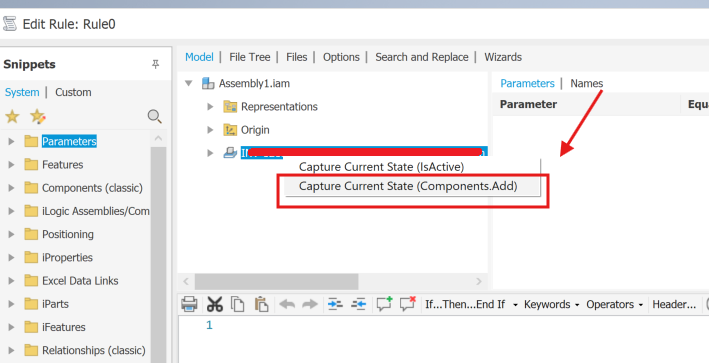Expand the iLogic Assemblies/Com folder
Screen dimensions: 709x363
click(11, 211)
